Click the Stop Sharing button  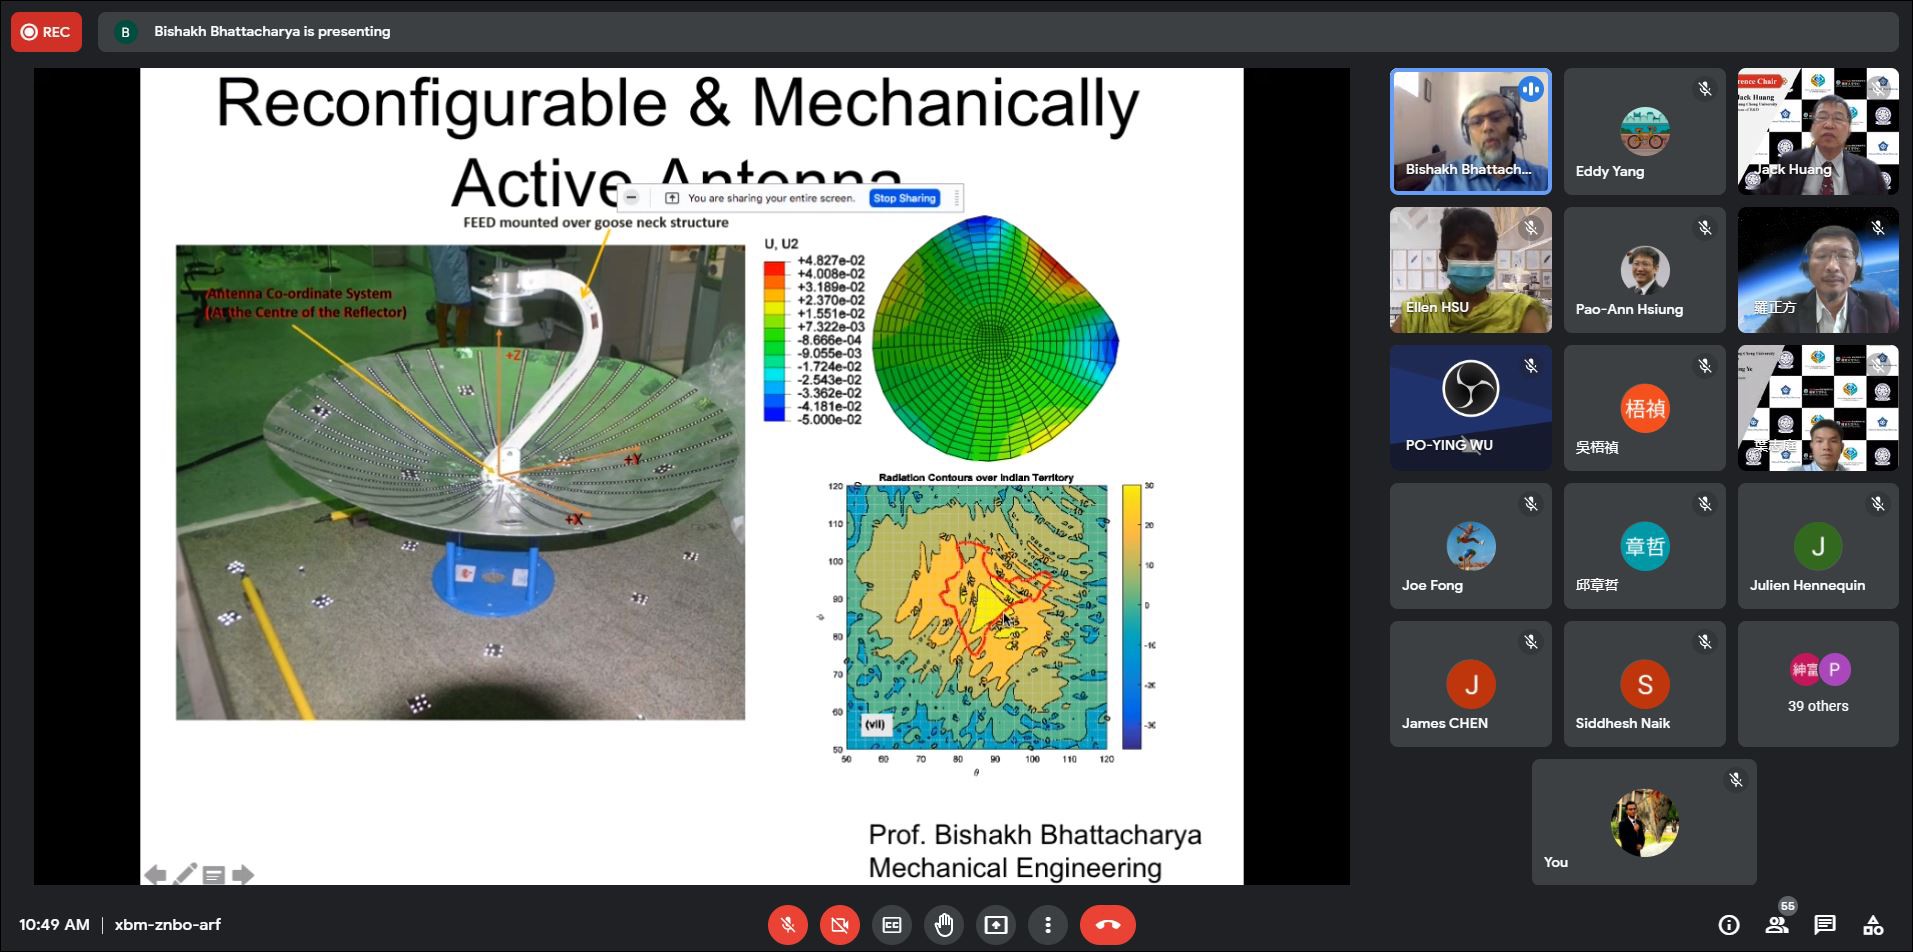coord(904,198)
